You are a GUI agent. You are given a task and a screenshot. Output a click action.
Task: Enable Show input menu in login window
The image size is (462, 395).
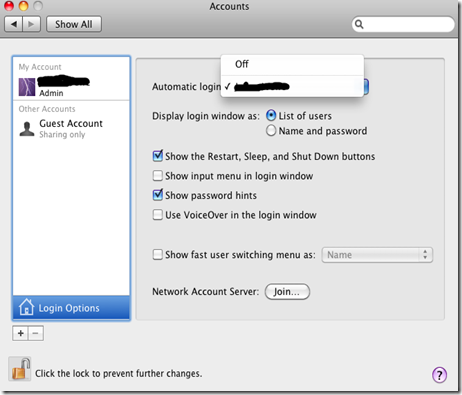point(158,176)
